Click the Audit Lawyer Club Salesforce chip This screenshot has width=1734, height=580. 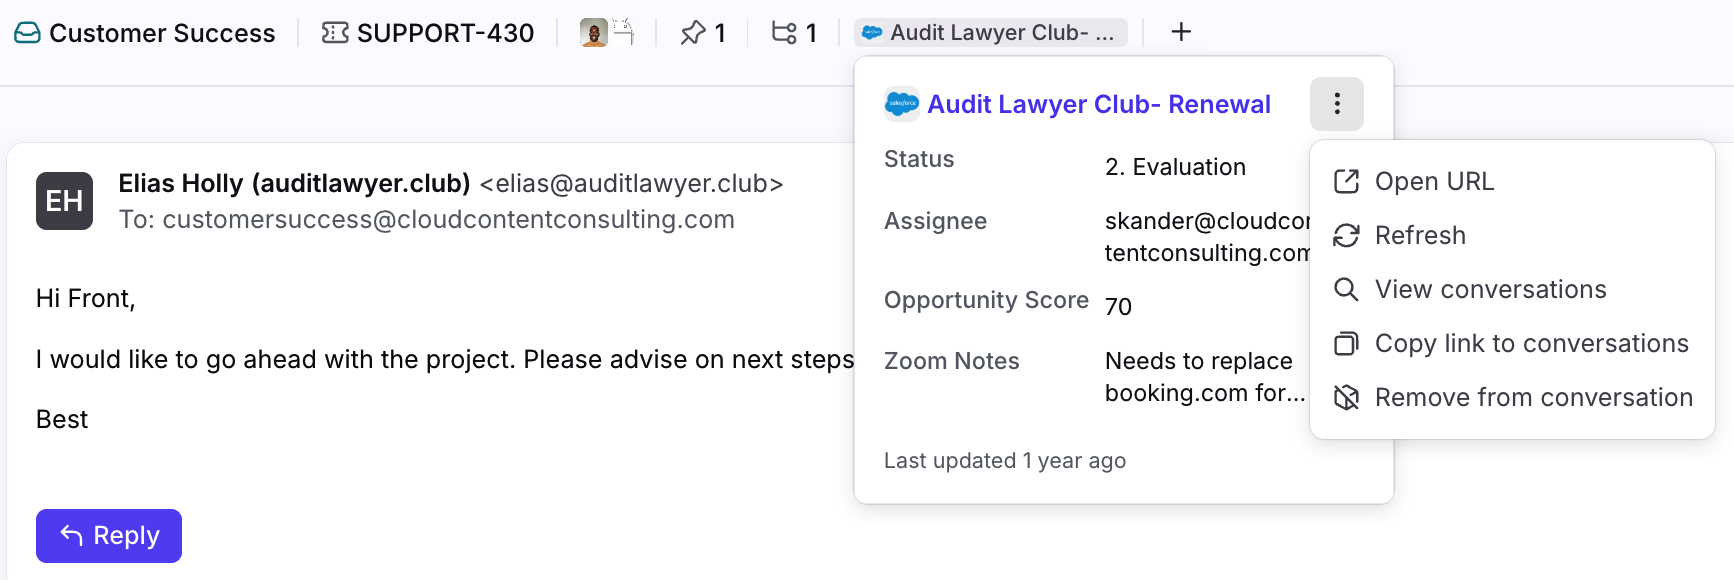990,33
